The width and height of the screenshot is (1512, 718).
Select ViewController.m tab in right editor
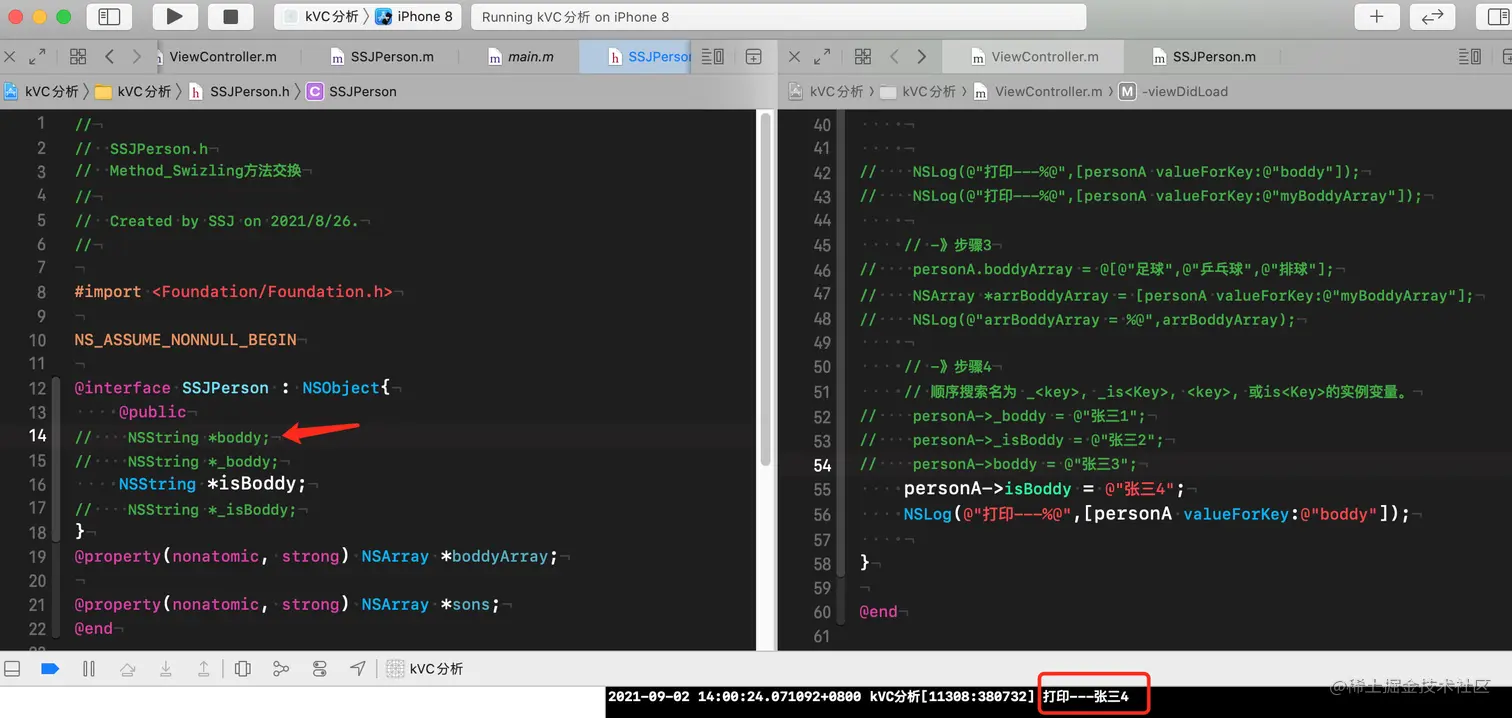coord(1035,57)
